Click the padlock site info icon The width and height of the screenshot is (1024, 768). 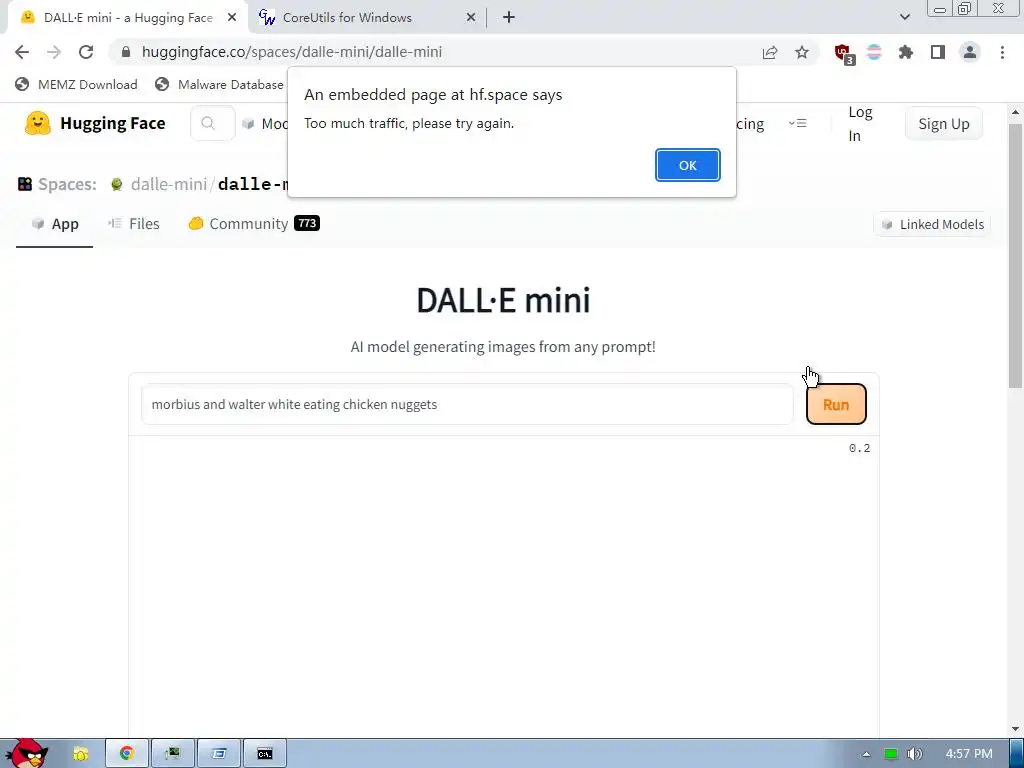coord(126,52)
